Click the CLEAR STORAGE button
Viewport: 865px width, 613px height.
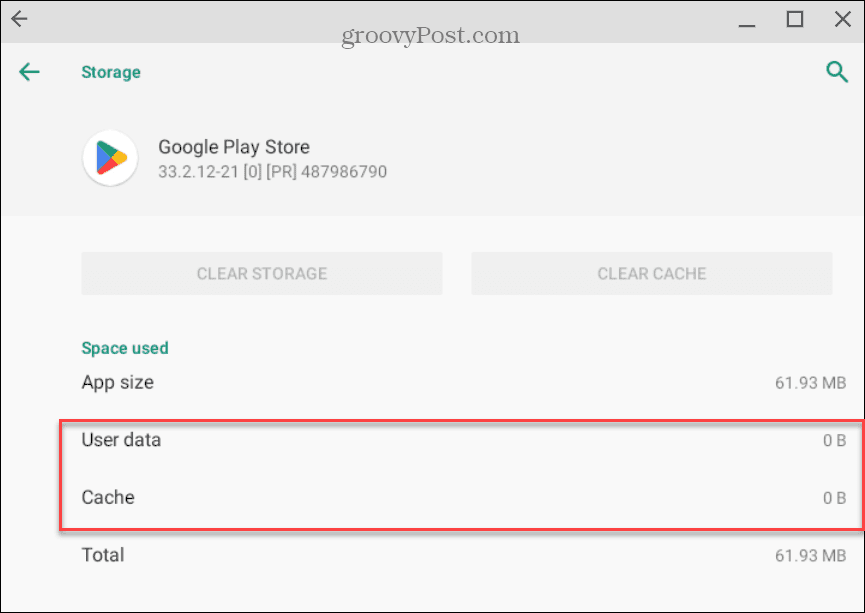(x=262, y=274)
